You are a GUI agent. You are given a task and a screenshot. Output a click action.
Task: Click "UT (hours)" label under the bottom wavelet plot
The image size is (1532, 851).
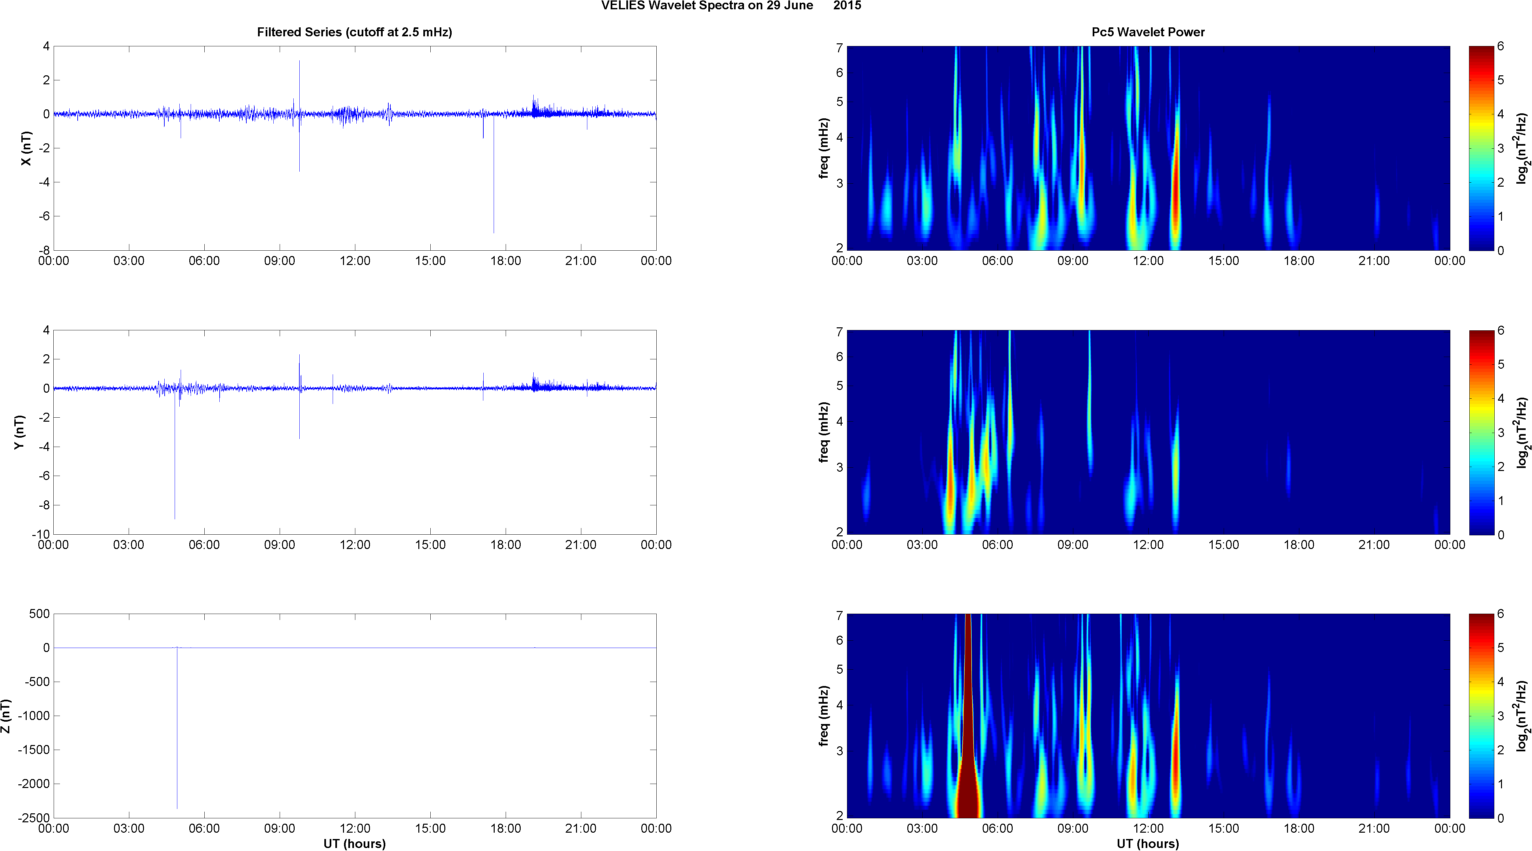tap(1148, 843)
